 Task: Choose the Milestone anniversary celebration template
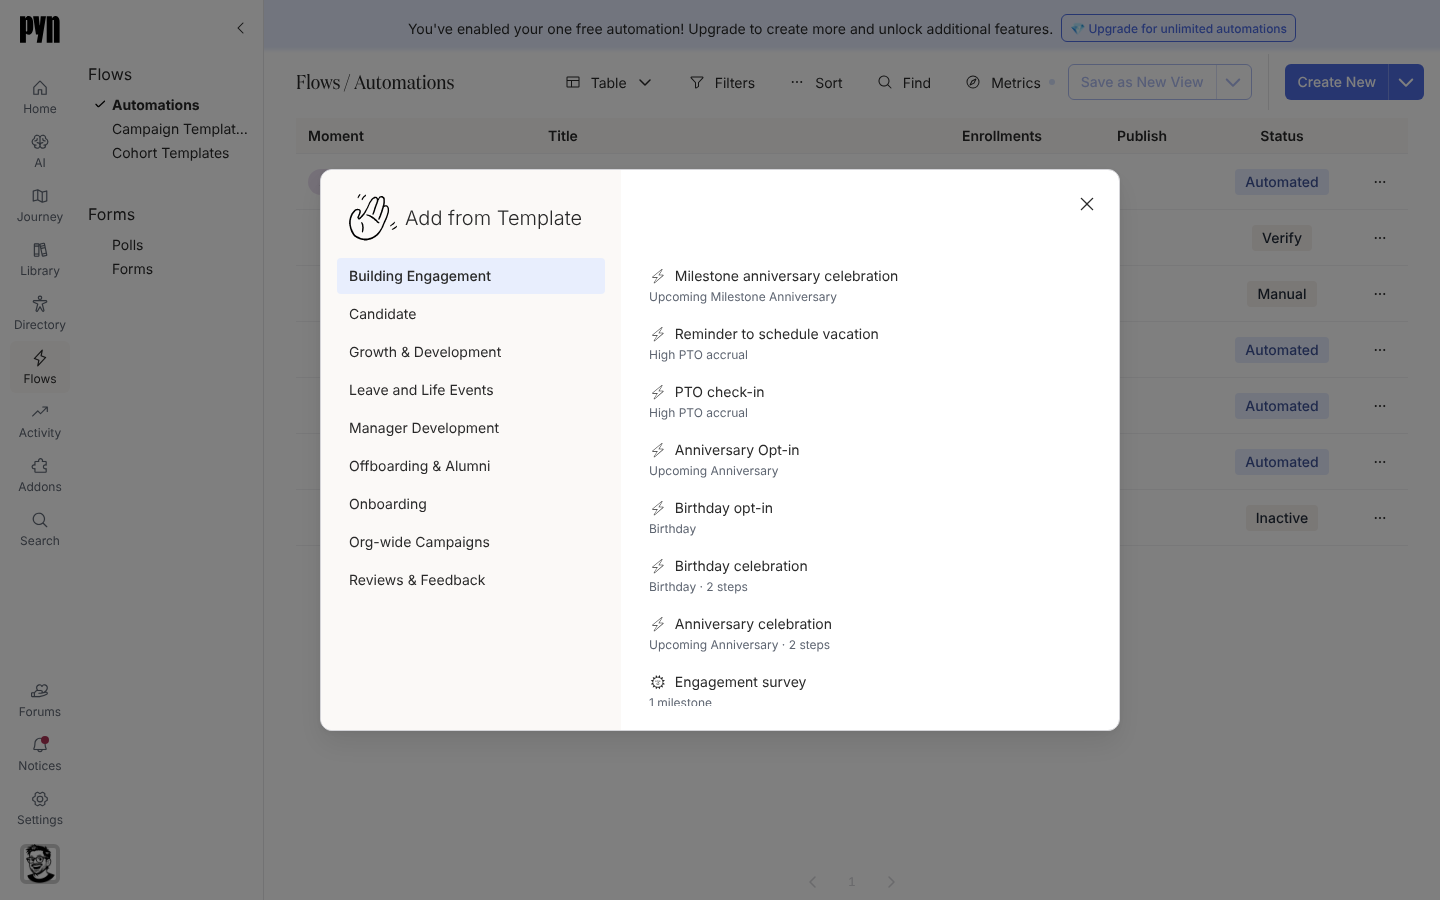774,285
